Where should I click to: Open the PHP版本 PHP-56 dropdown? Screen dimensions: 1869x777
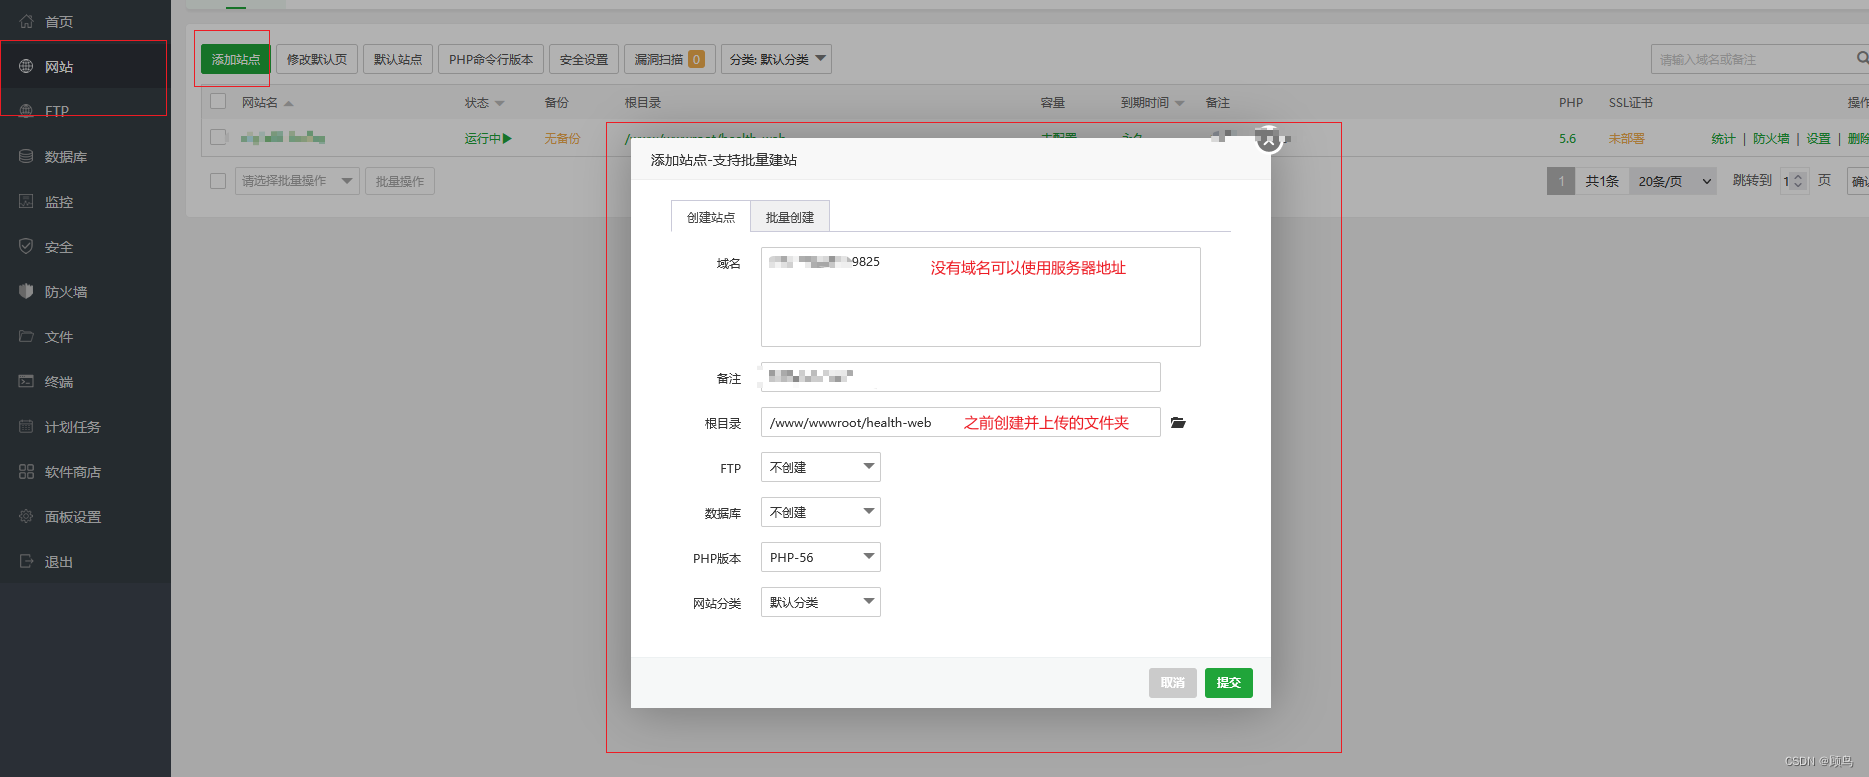click(820, 557)
